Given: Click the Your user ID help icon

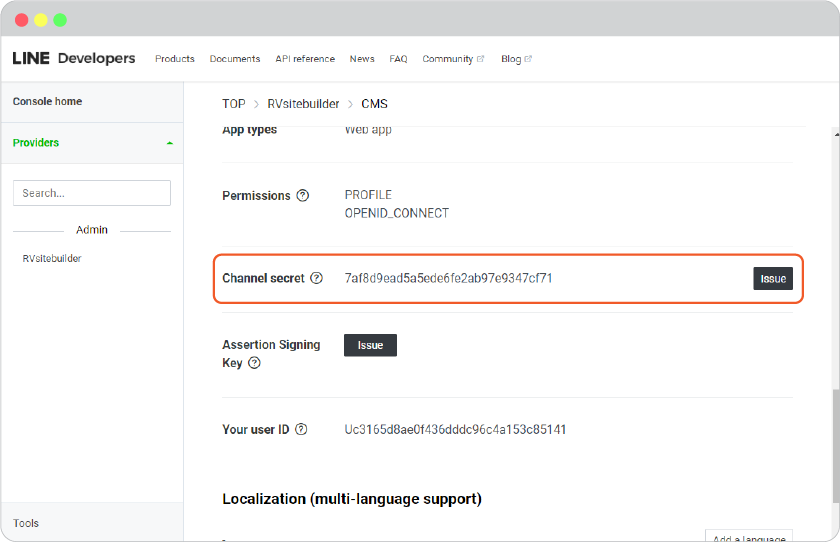Looking at the screenshot, I should tap(302, 429).
